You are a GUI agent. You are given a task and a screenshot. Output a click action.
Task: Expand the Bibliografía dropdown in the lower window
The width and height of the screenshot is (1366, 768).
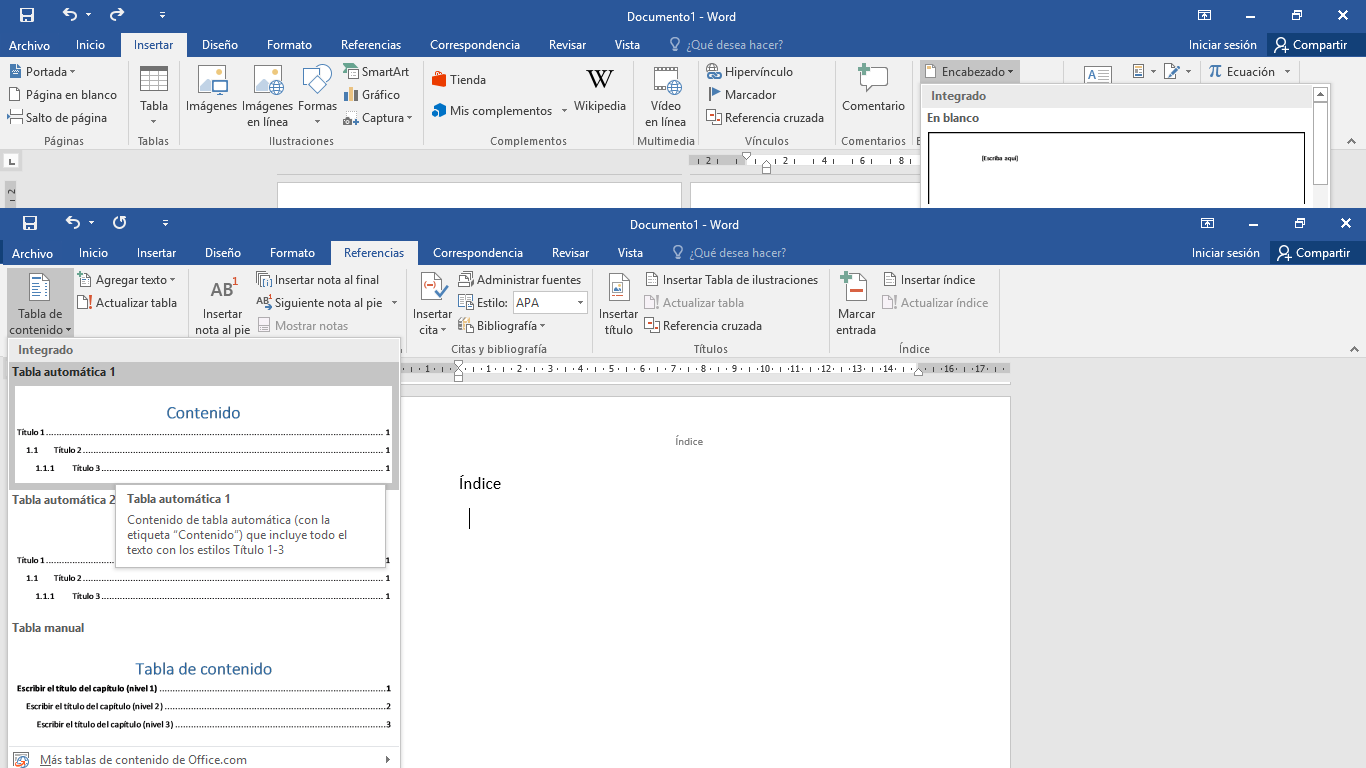point(502,326)
